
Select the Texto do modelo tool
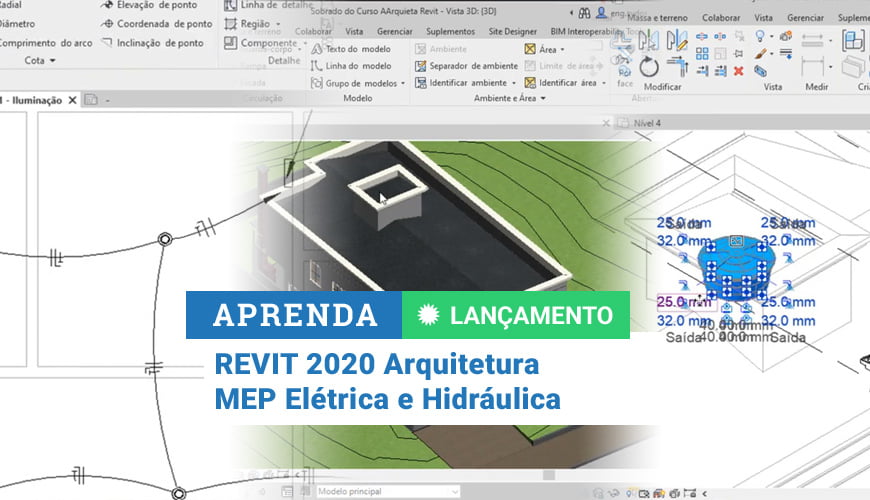tap(351, 49)
